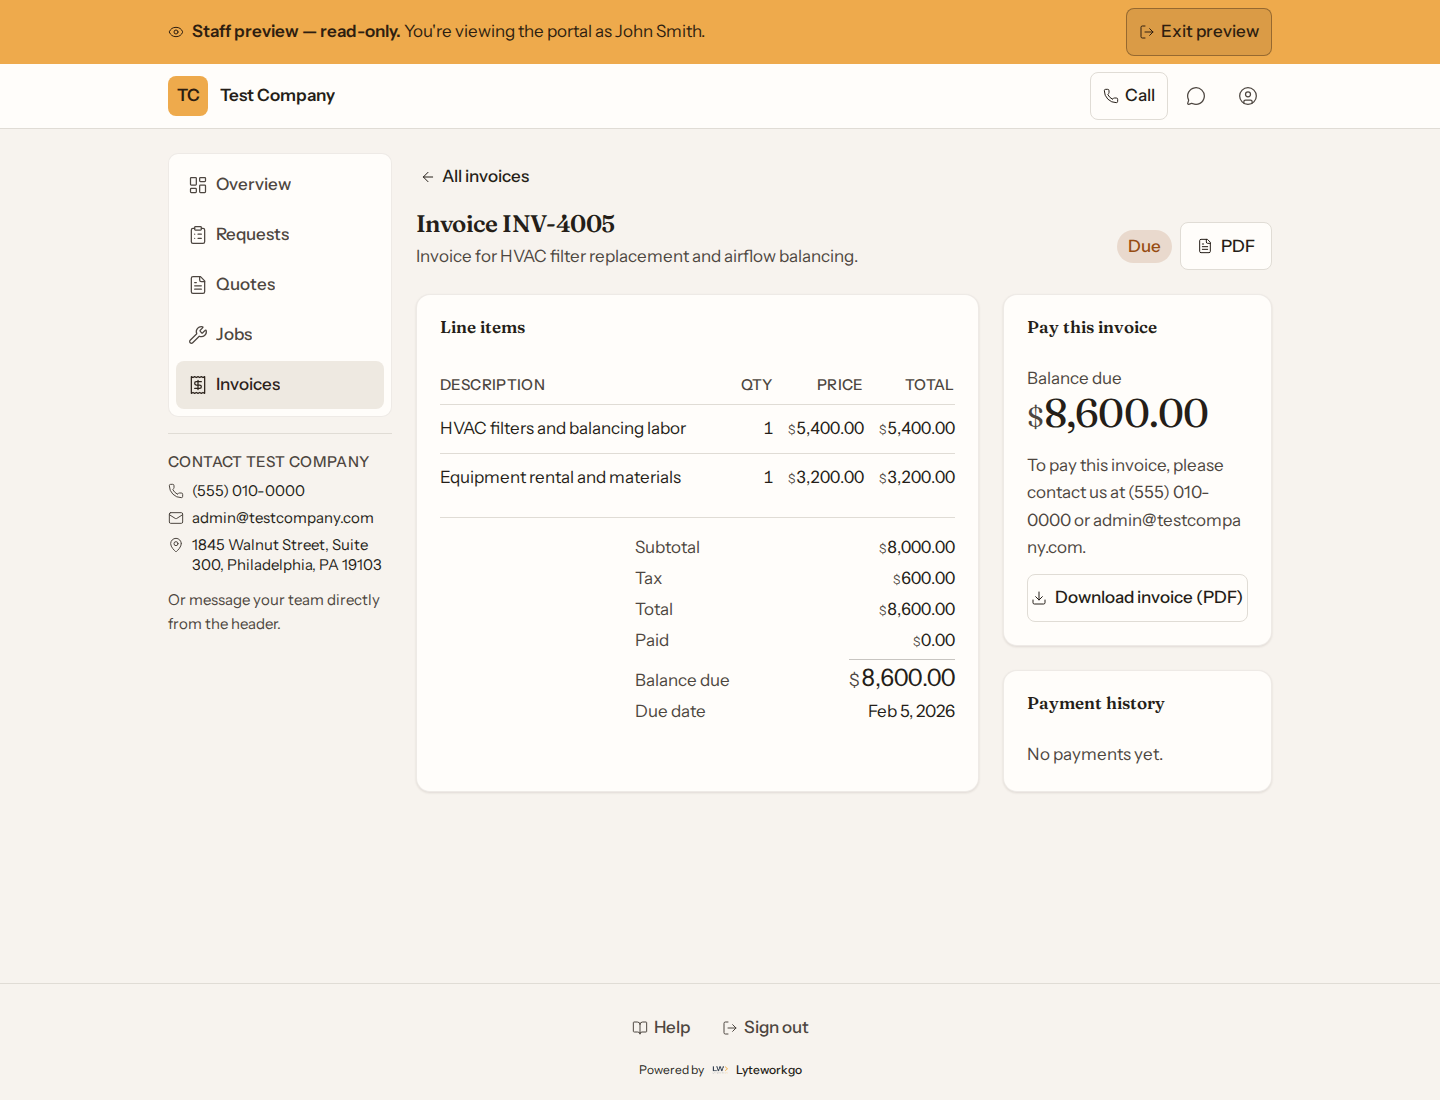Open the chat message icon in header
Viewport: 1440px width, 1100px height.
tap(1195, 96)
